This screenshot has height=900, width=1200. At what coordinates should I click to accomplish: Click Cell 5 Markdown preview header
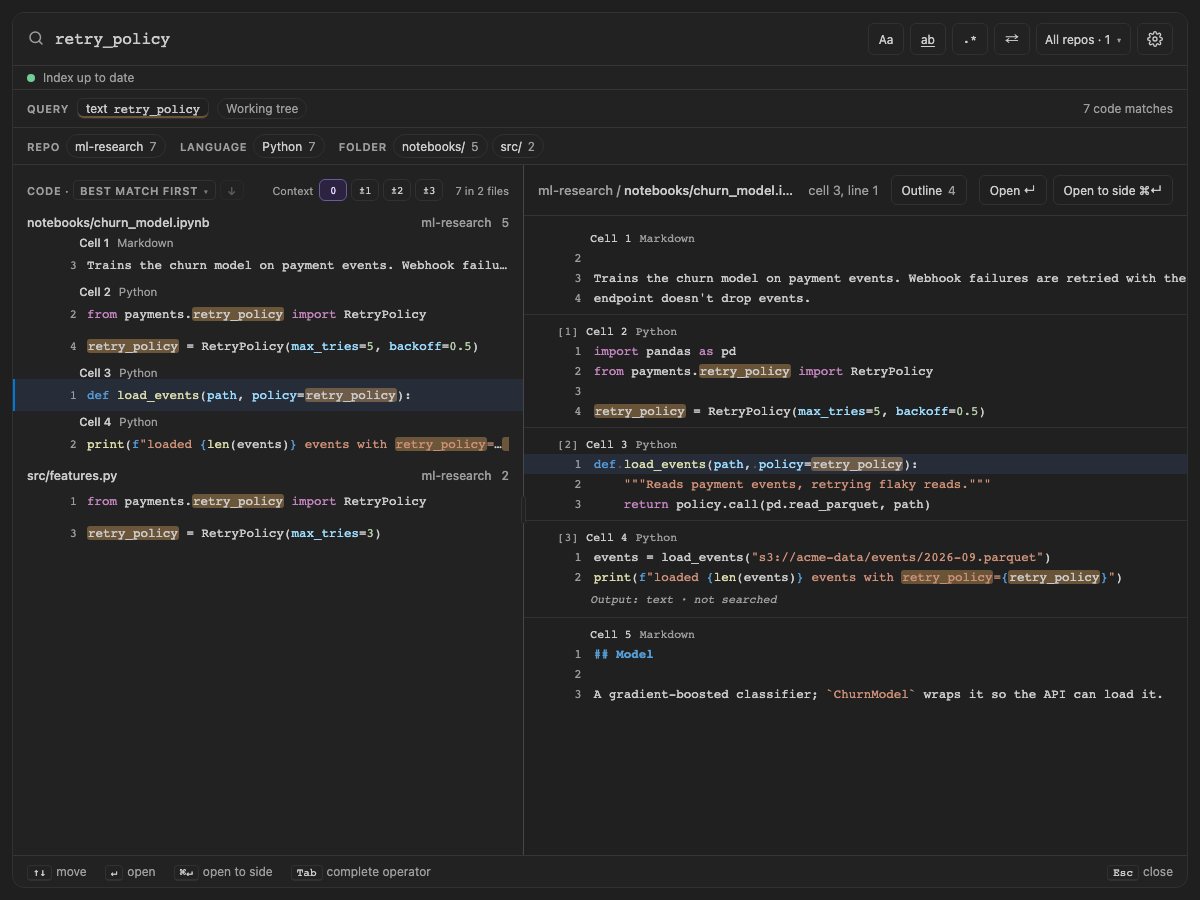(x=642, y=635)
